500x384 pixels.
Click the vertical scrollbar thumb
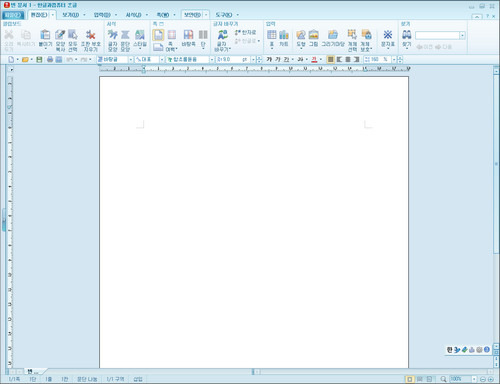pos(496,163)
